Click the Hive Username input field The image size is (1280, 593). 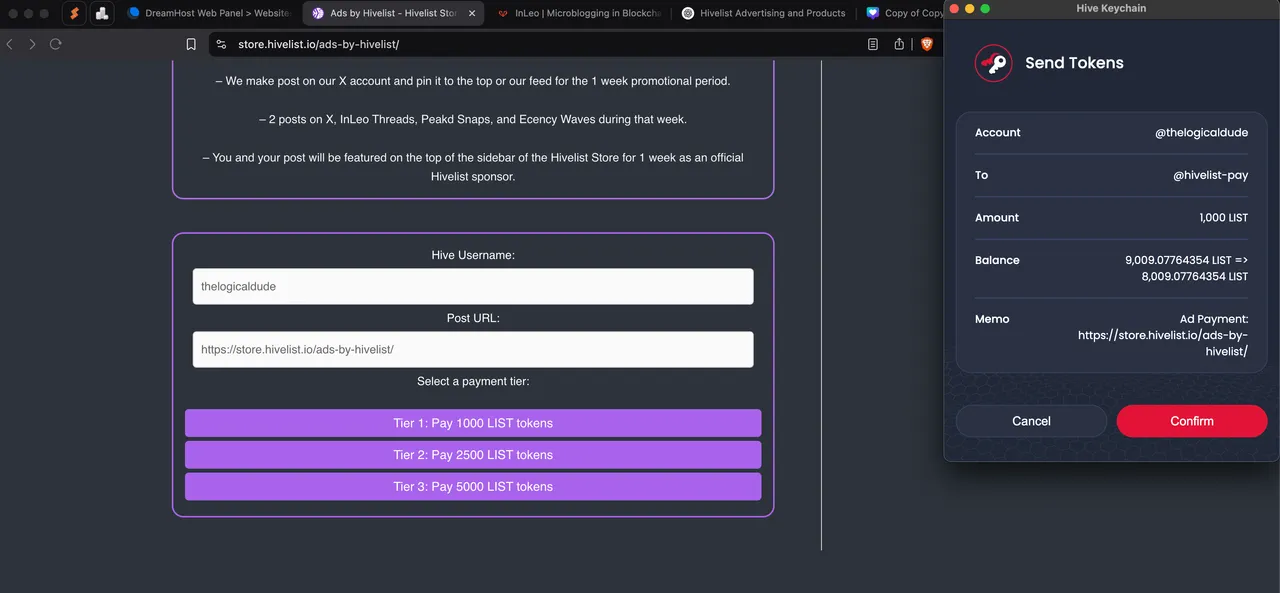pos(473,286)
